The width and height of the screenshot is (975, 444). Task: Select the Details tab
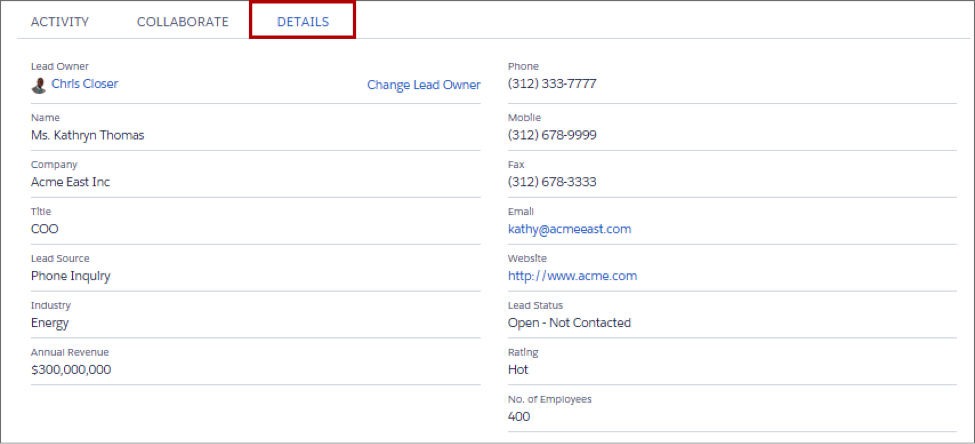click(x=303, y=22)
